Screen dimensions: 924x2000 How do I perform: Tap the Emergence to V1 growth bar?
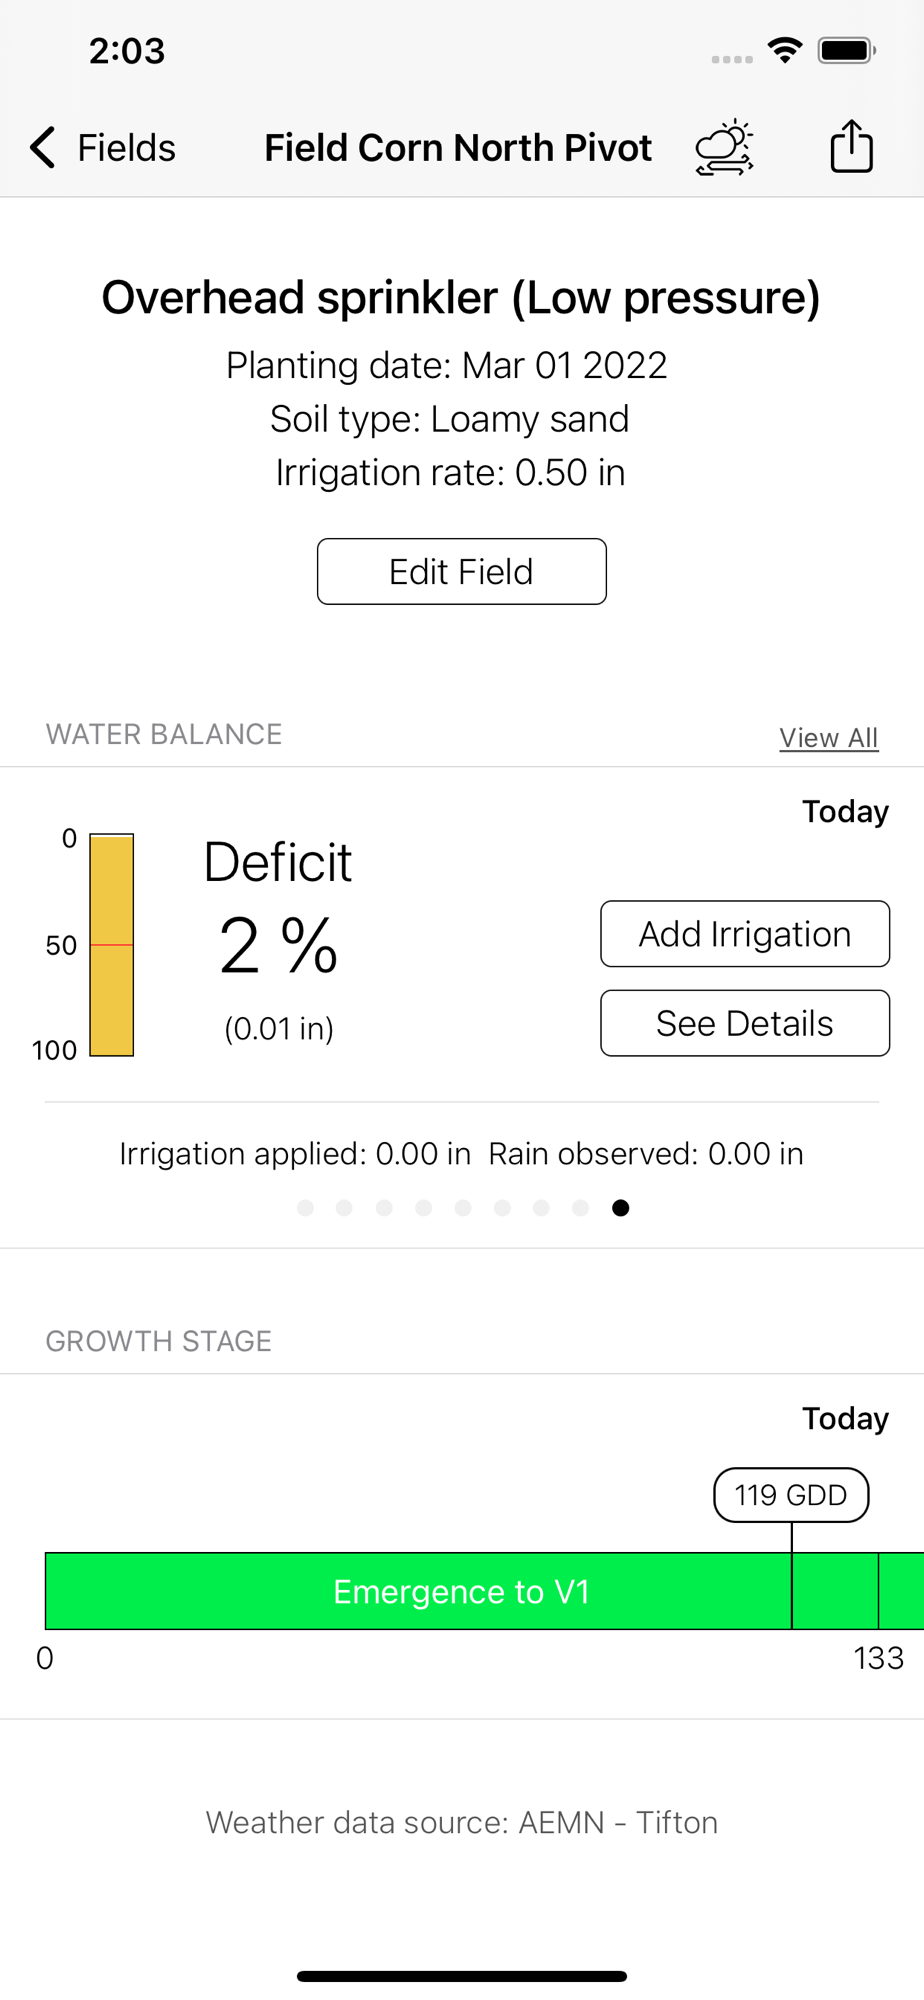461,1591
